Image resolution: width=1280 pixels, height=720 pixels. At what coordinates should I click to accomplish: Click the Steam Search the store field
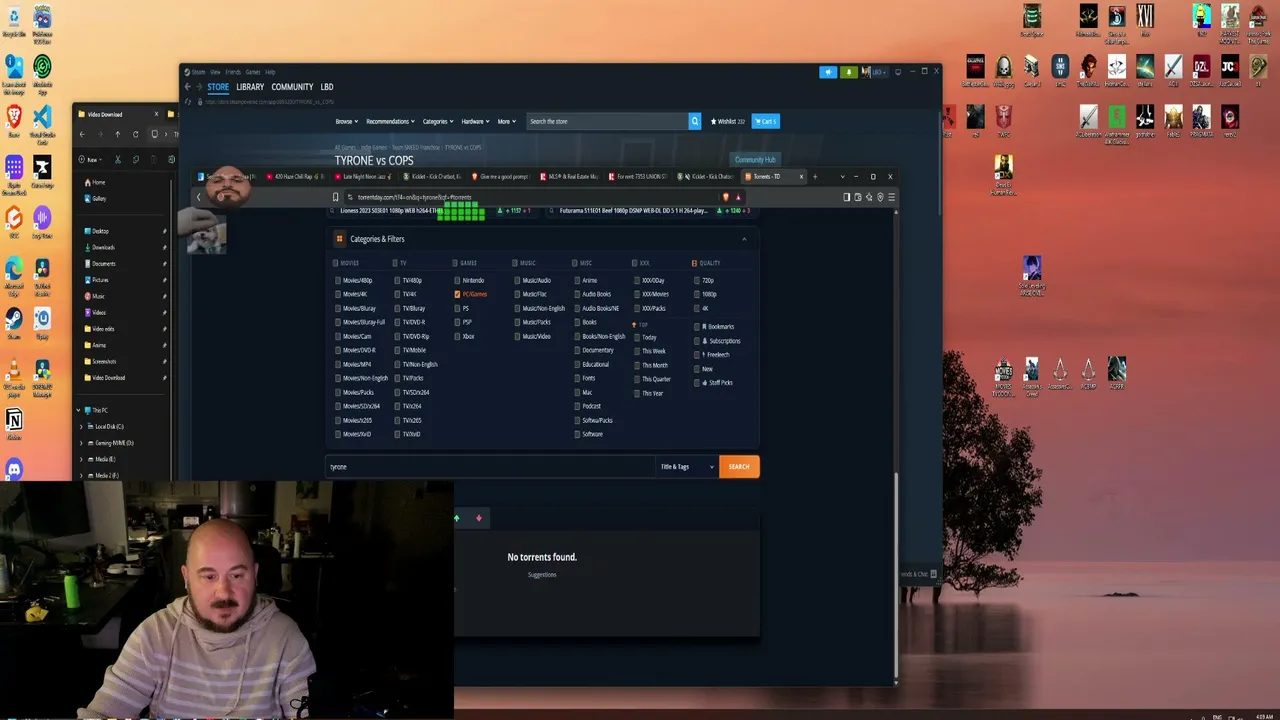pos(606,121)
